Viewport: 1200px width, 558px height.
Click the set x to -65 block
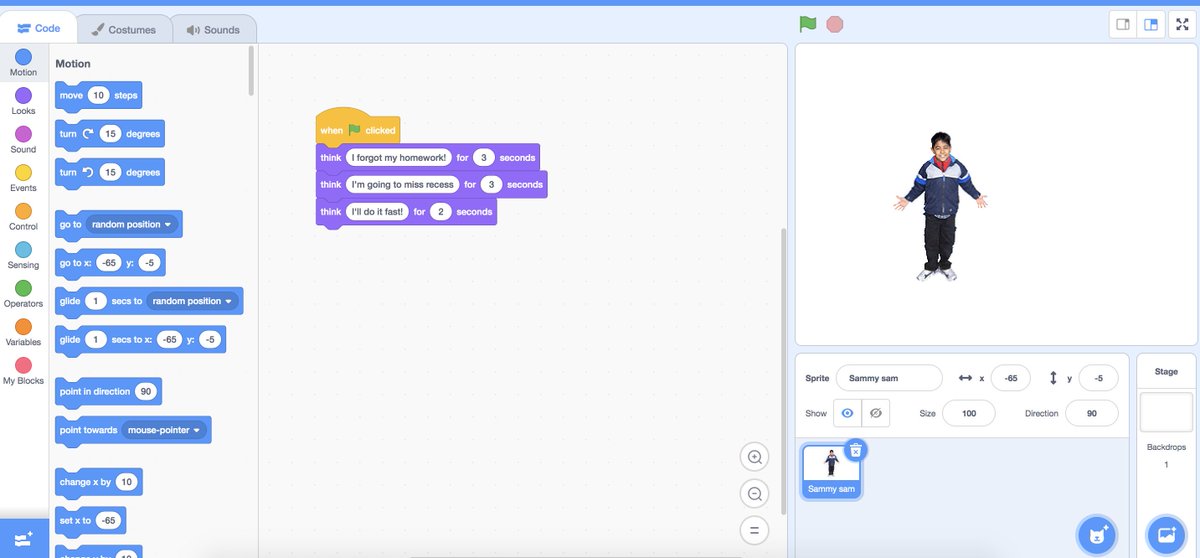90,520
